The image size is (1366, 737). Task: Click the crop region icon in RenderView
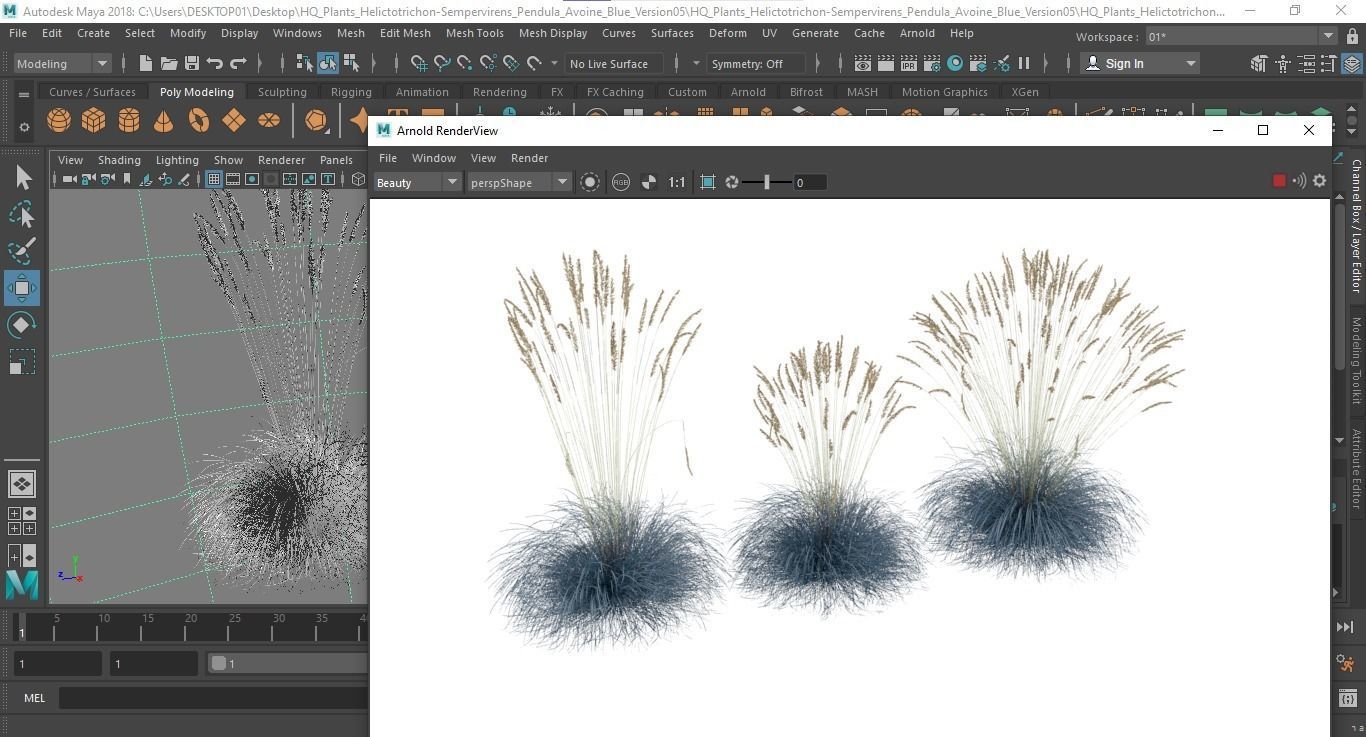(708, 182)
